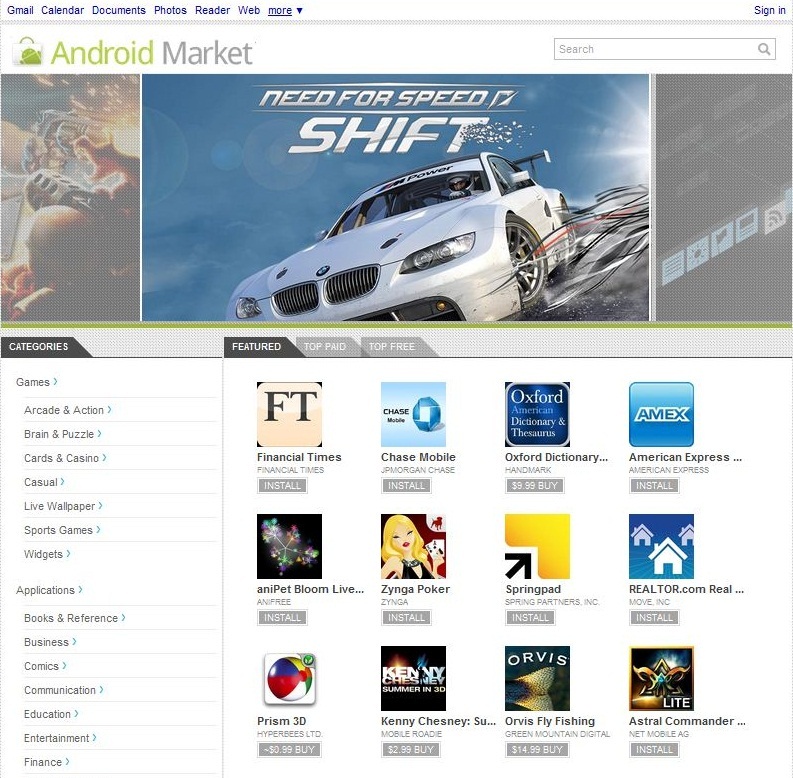Screen dimensions: 793x778
Task: Click the search magnifier icon
Action: tap(764, 49)
